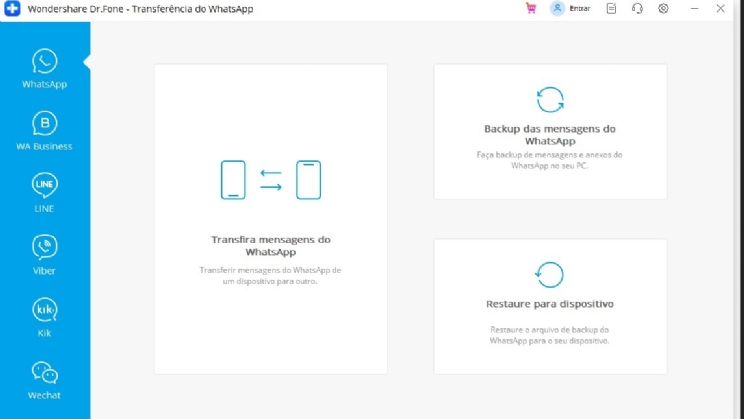Click the text 'Faça backup de mensagens e anexos do WhatsApp no seu PC.'
Viewport: 744px width, 419px height.
tap(549, 160)
